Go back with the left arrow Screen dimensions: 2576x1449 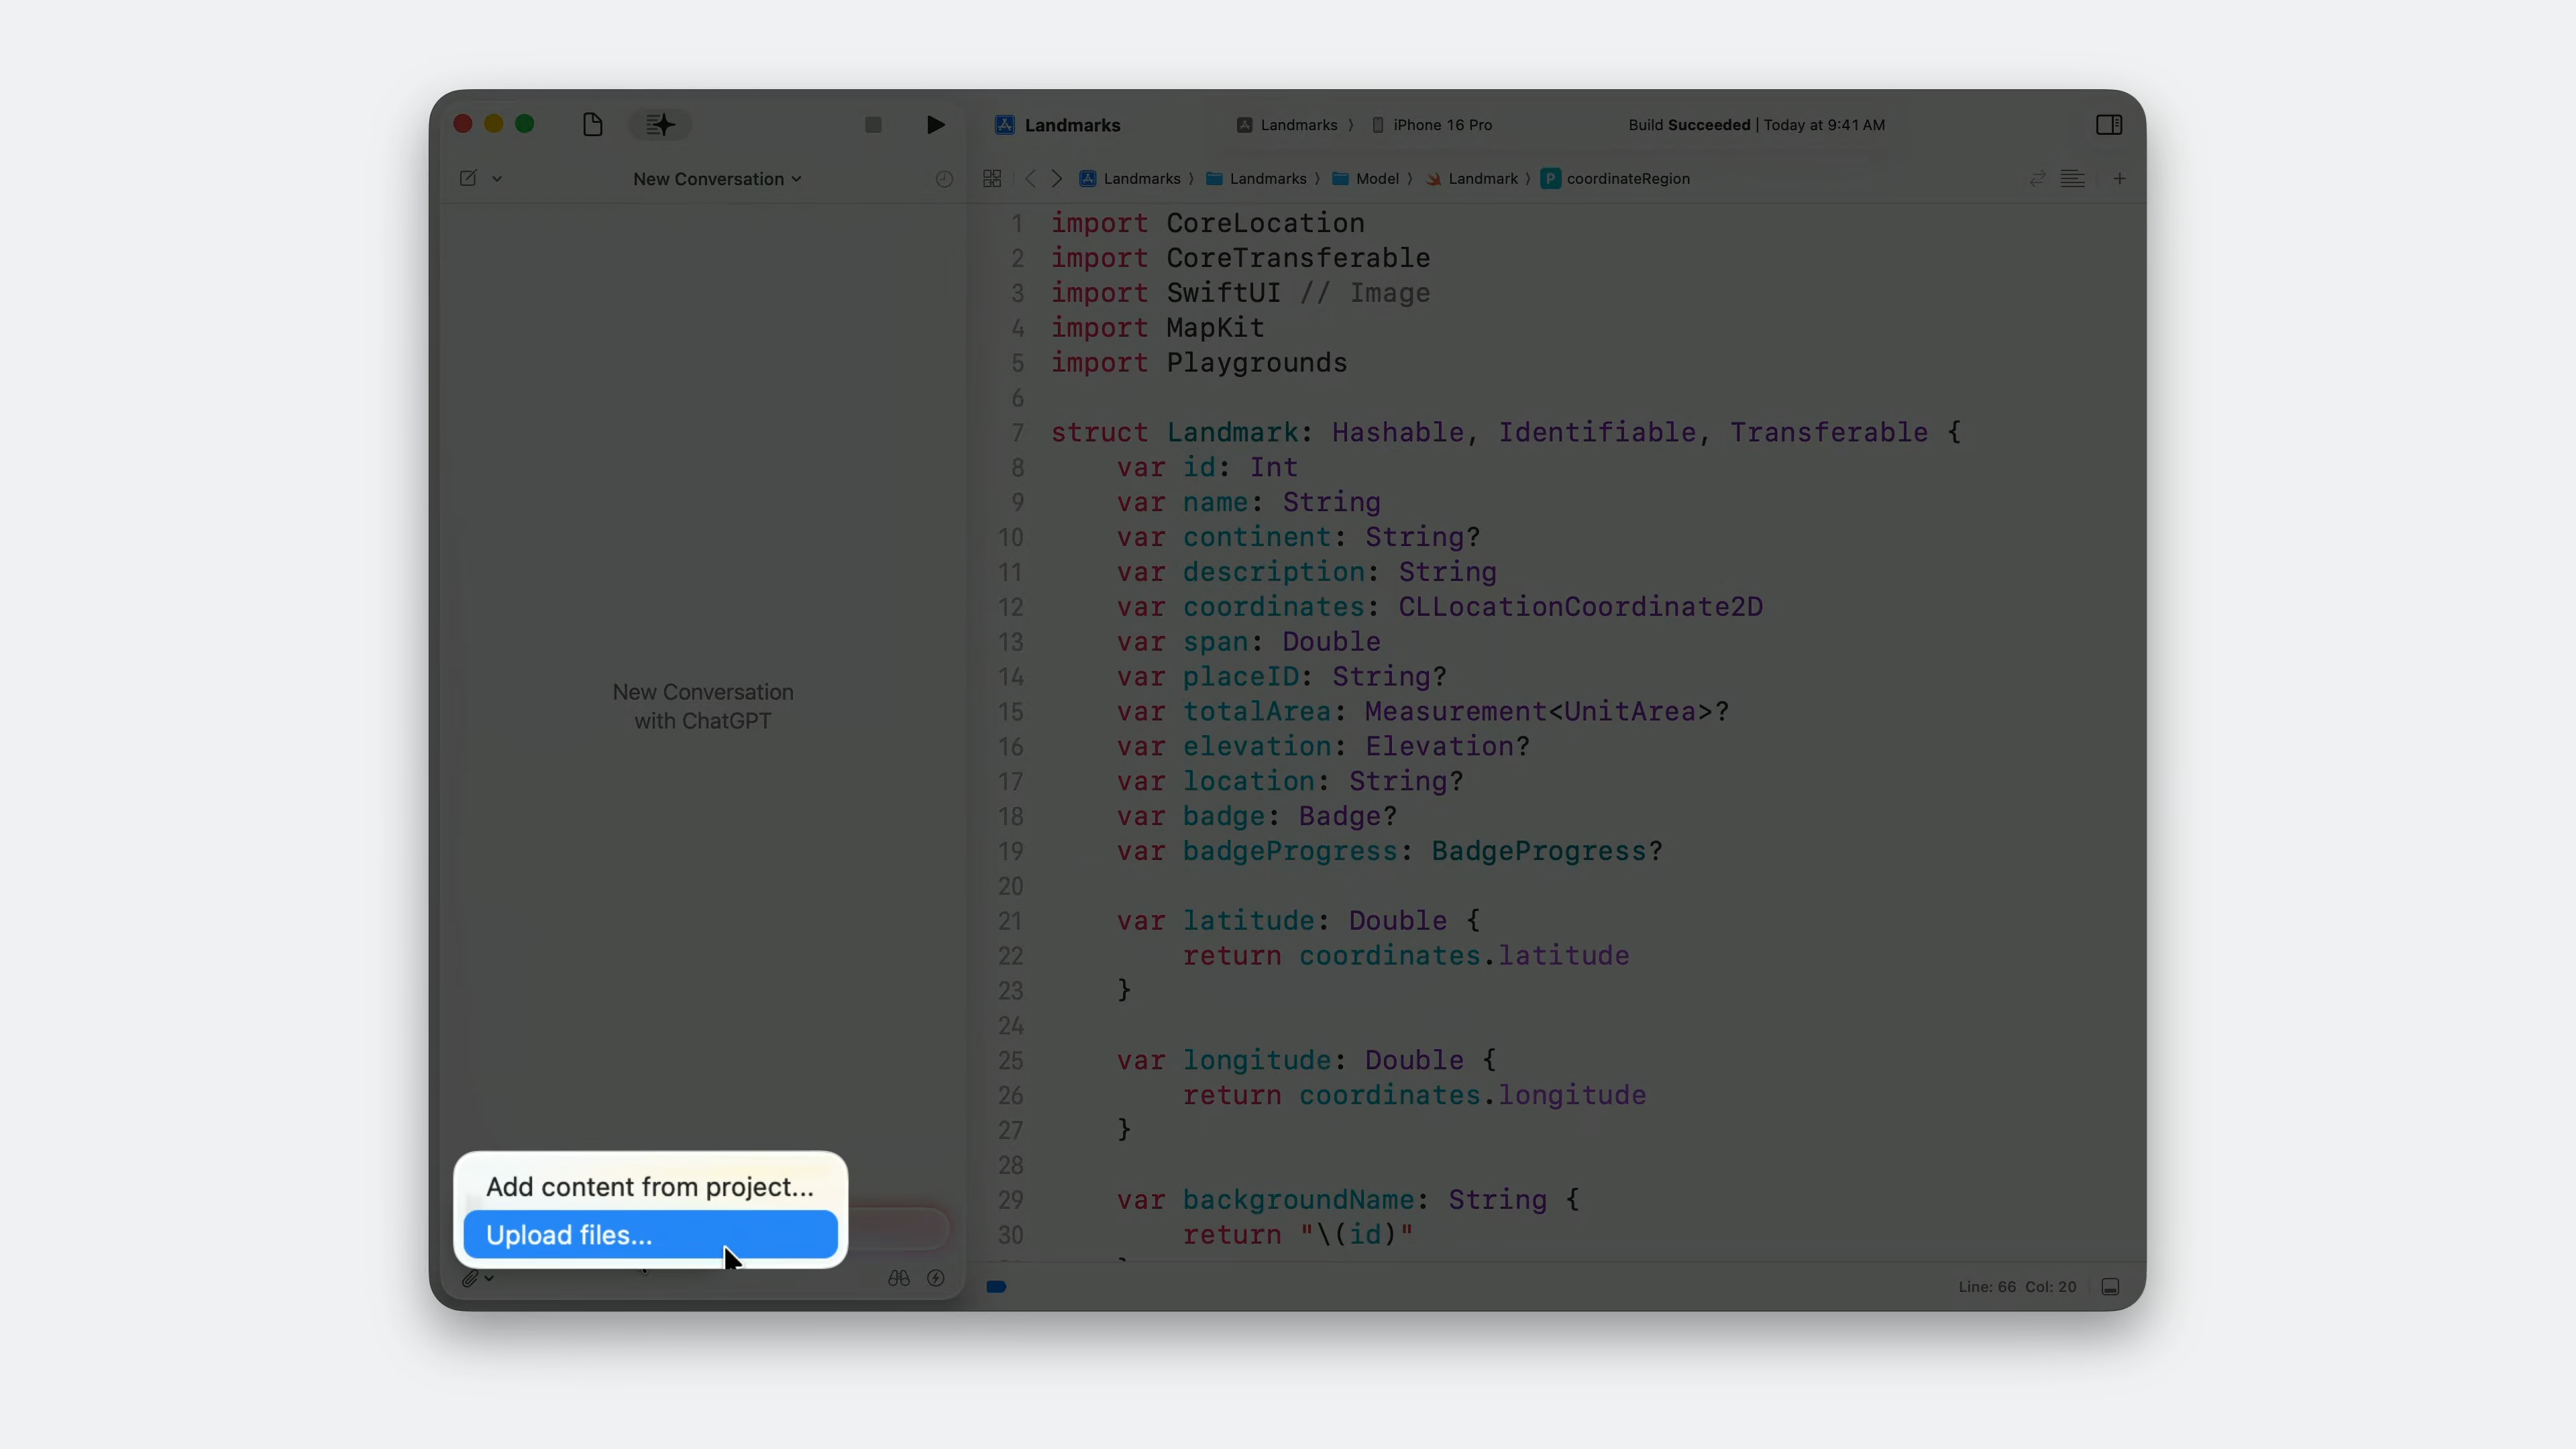tap(1030, 179)
